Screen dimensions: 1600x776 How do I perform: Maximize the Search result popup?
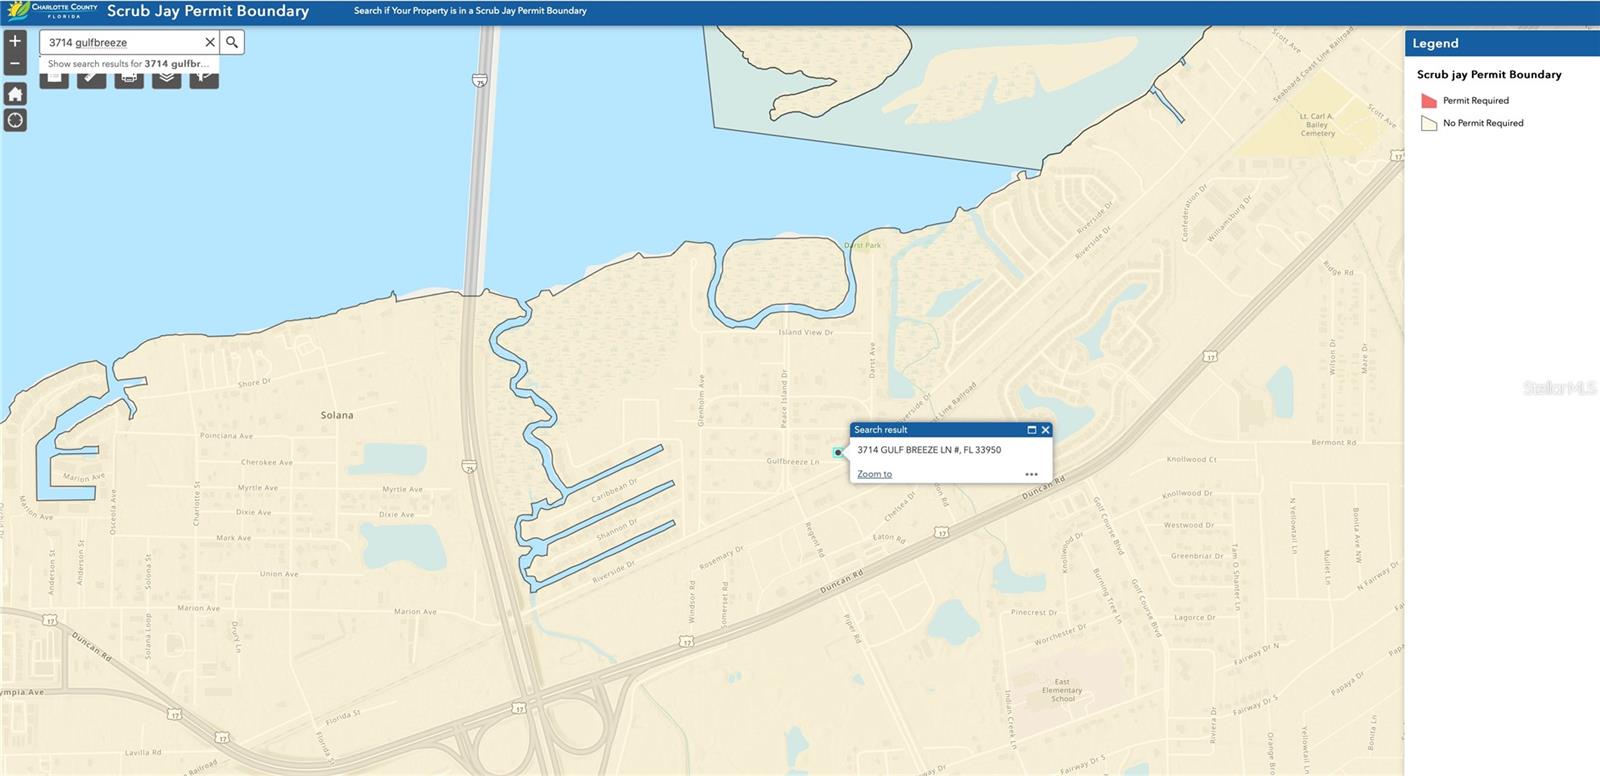tap(1032, 430)
